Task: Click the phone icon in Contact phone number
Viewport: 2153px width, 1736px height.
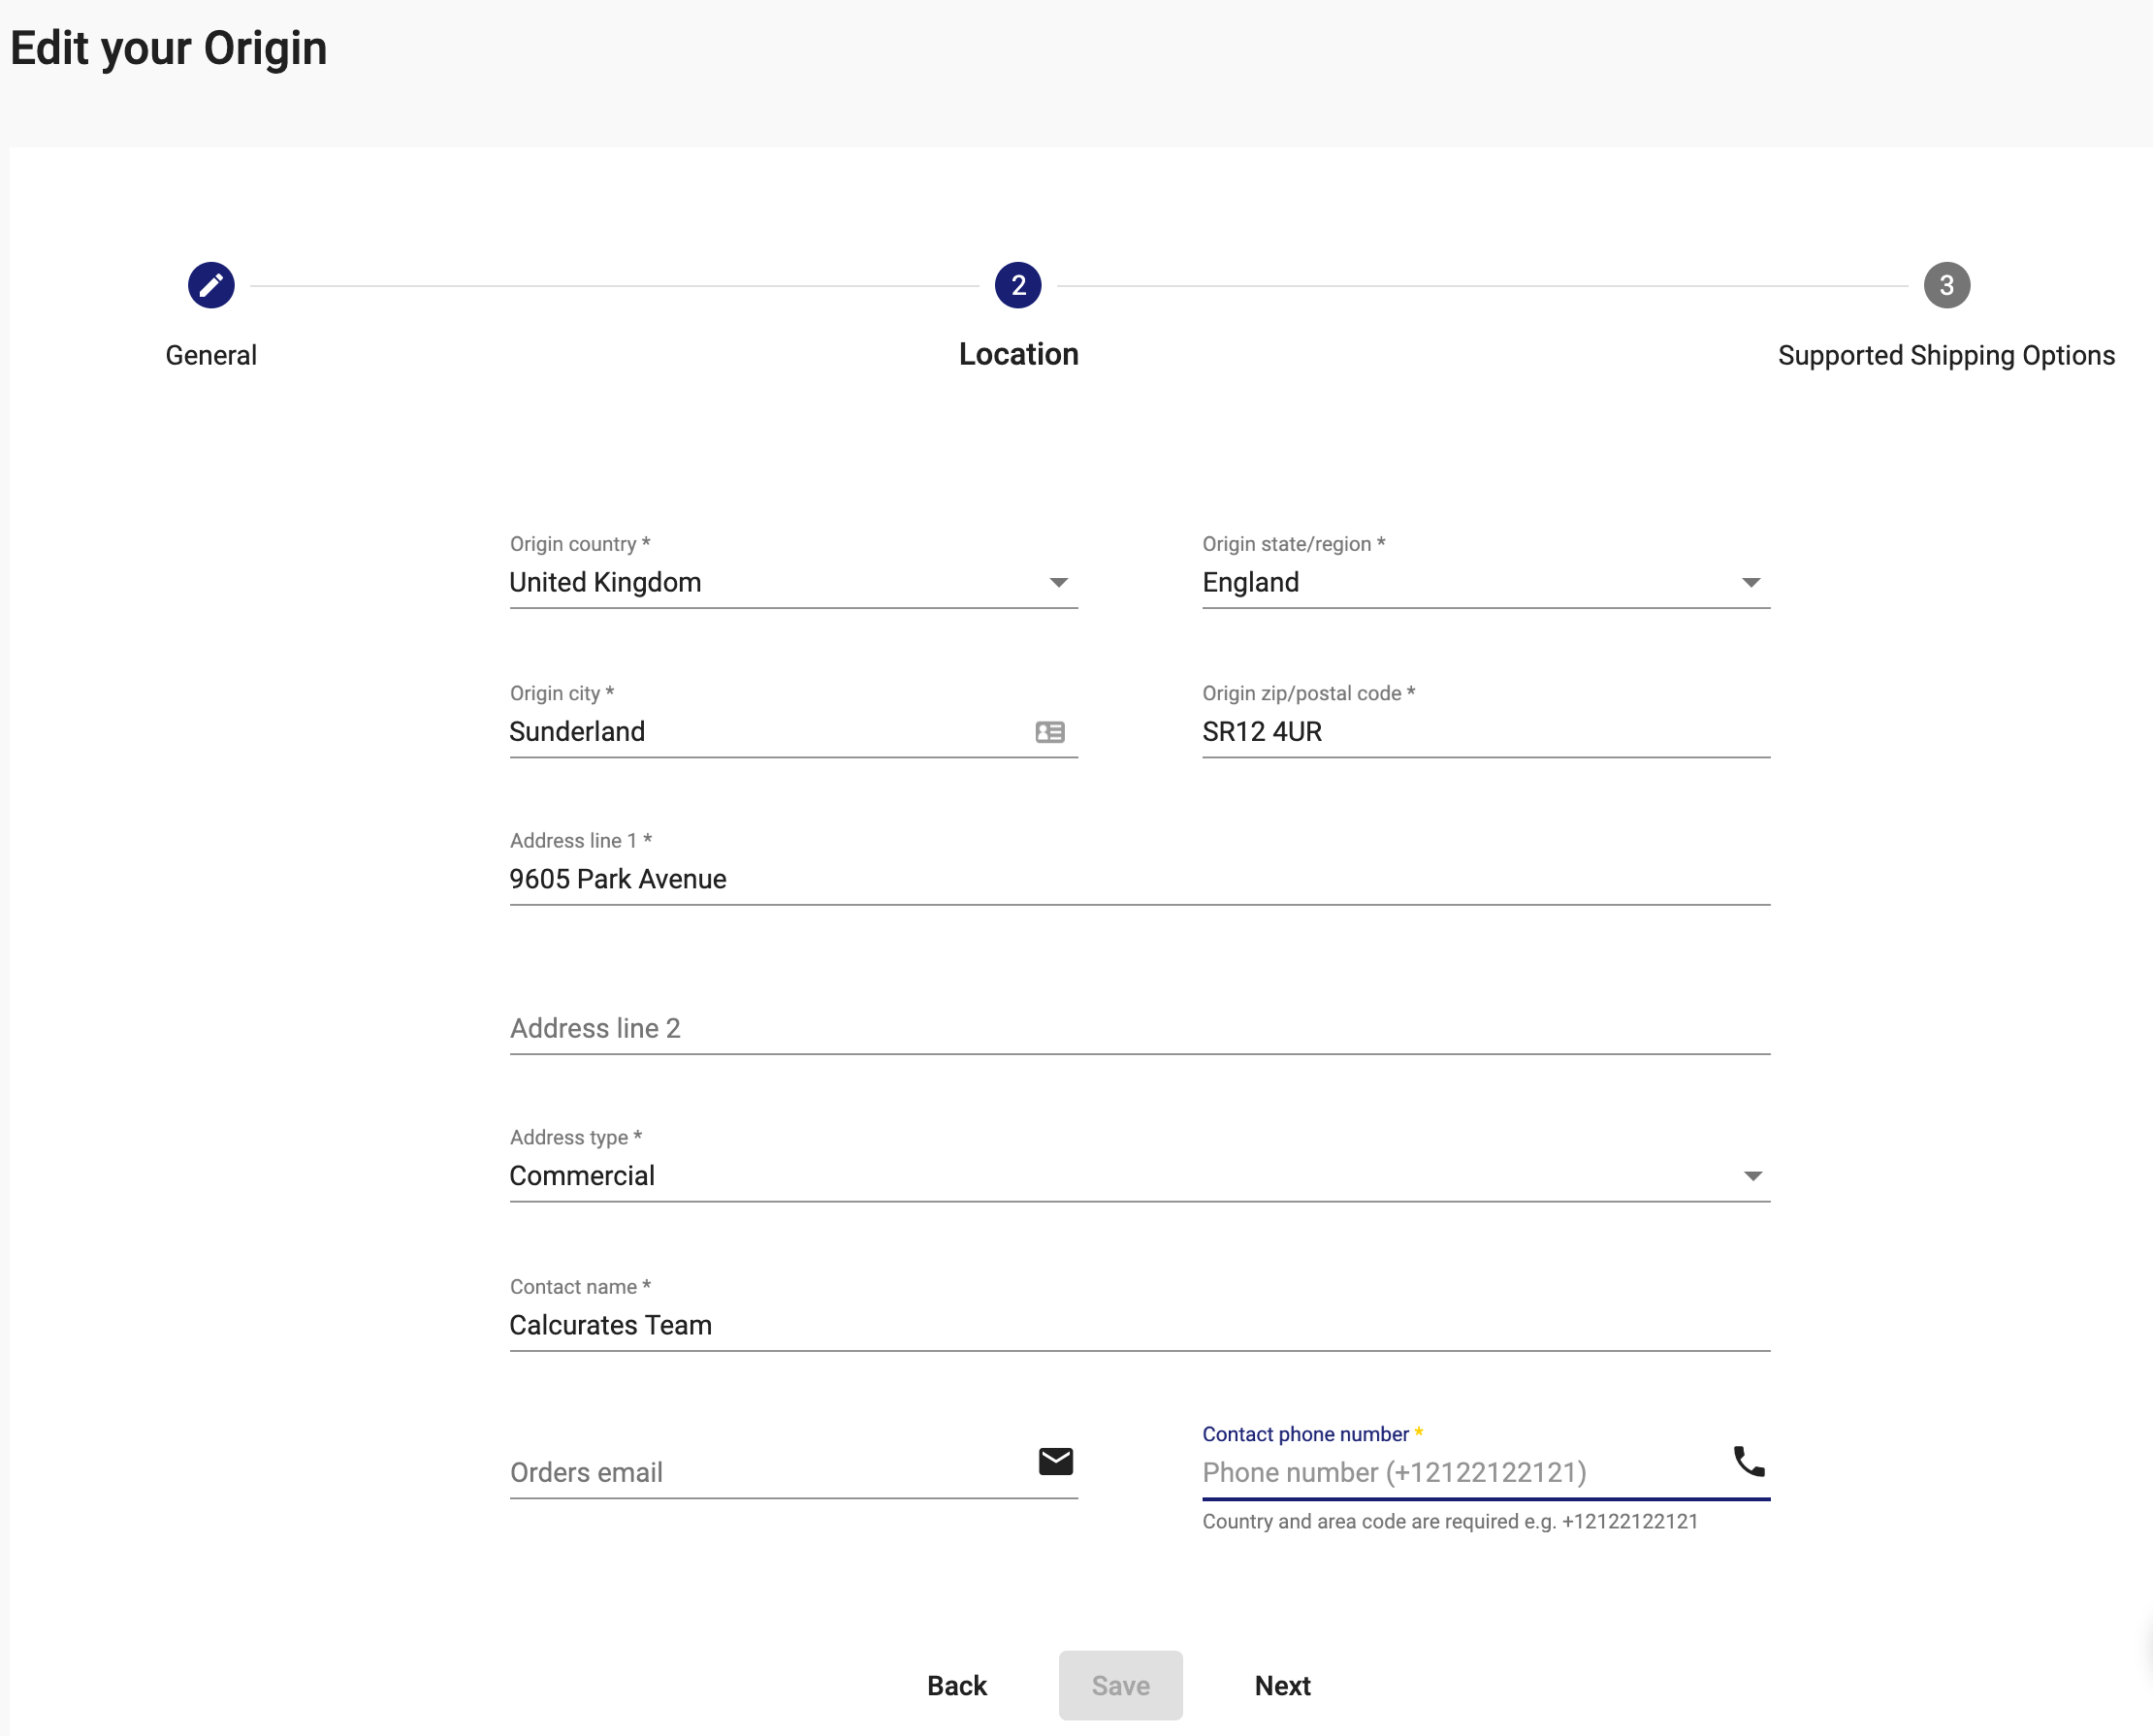Action: coord(1749,1461)
